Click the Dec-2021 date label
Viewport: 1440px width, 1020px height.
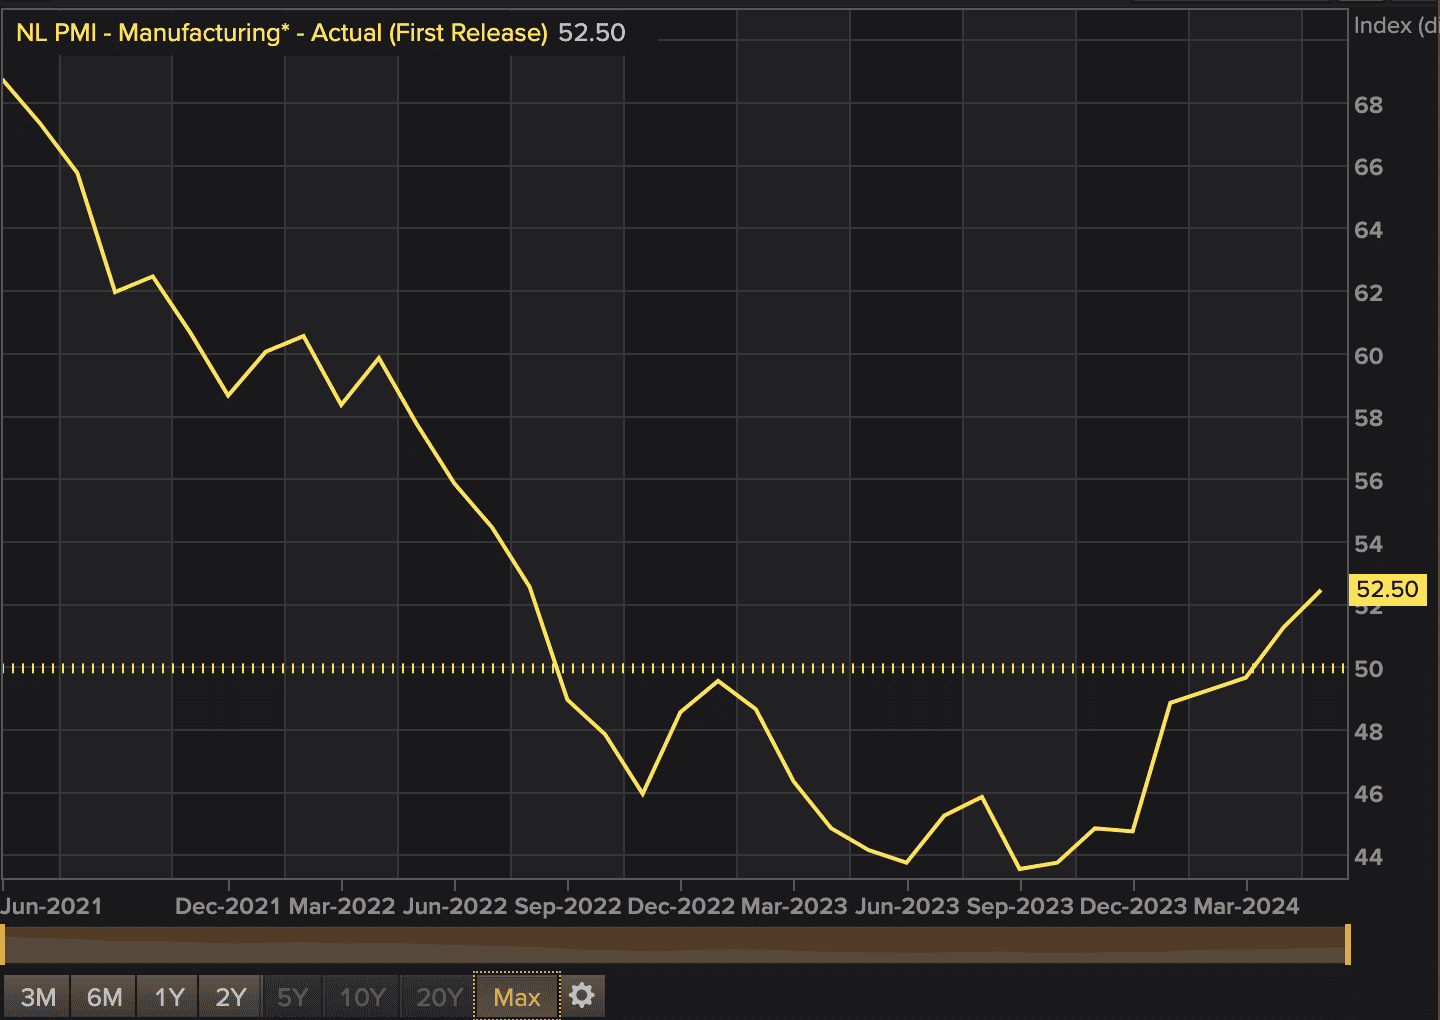click(x=228, y=906)
